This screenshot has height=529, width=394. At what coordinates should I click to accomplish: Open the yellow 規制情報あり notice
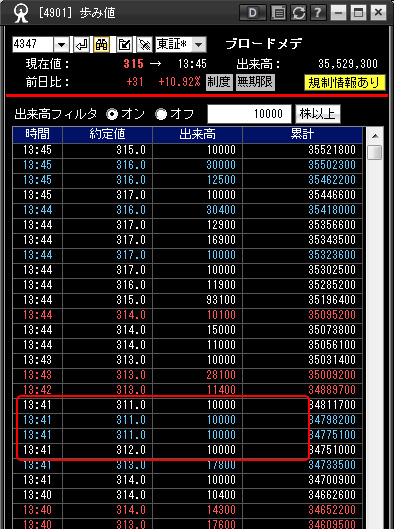(345, 83)
